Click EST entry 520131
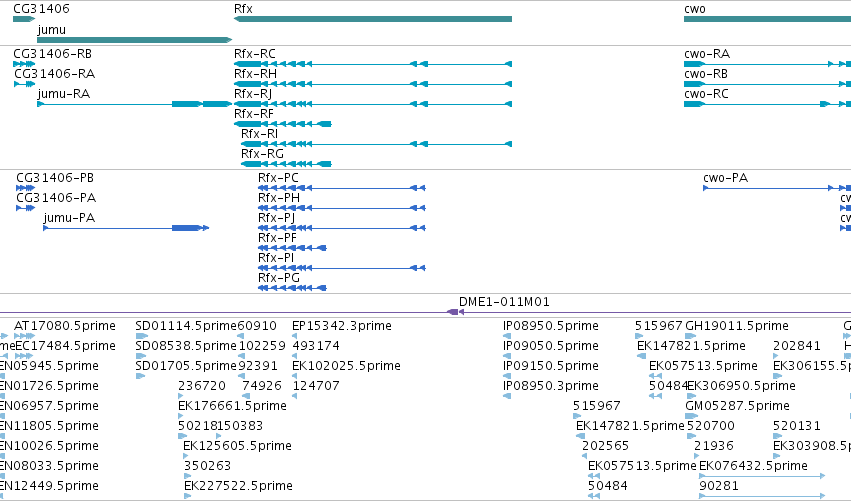Image resolution: width=851 pixels, height=501 pixels. tap(797, 426)
